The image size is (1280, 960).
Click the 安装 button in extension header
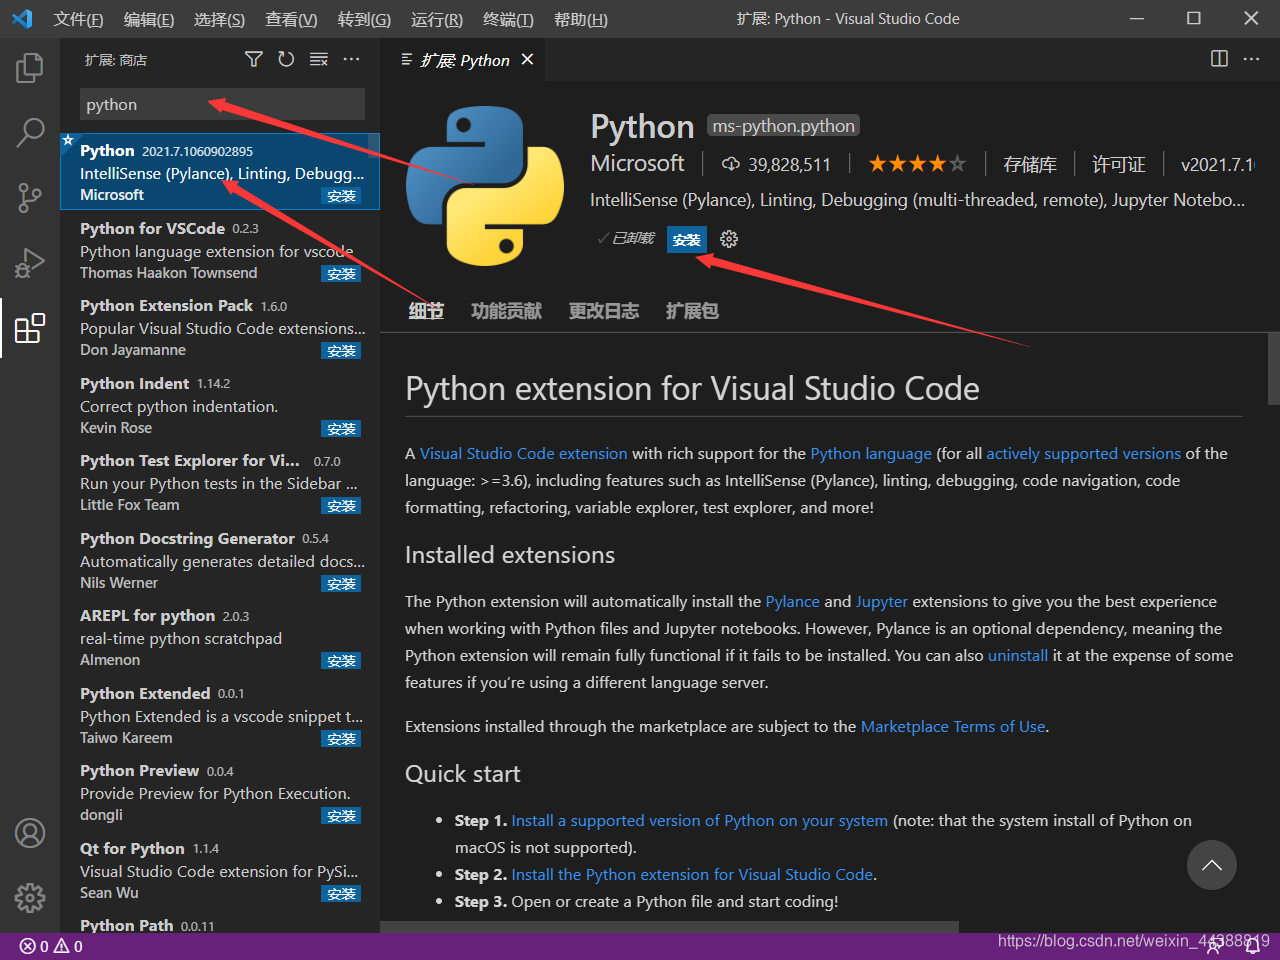click(x=687, y=240)
